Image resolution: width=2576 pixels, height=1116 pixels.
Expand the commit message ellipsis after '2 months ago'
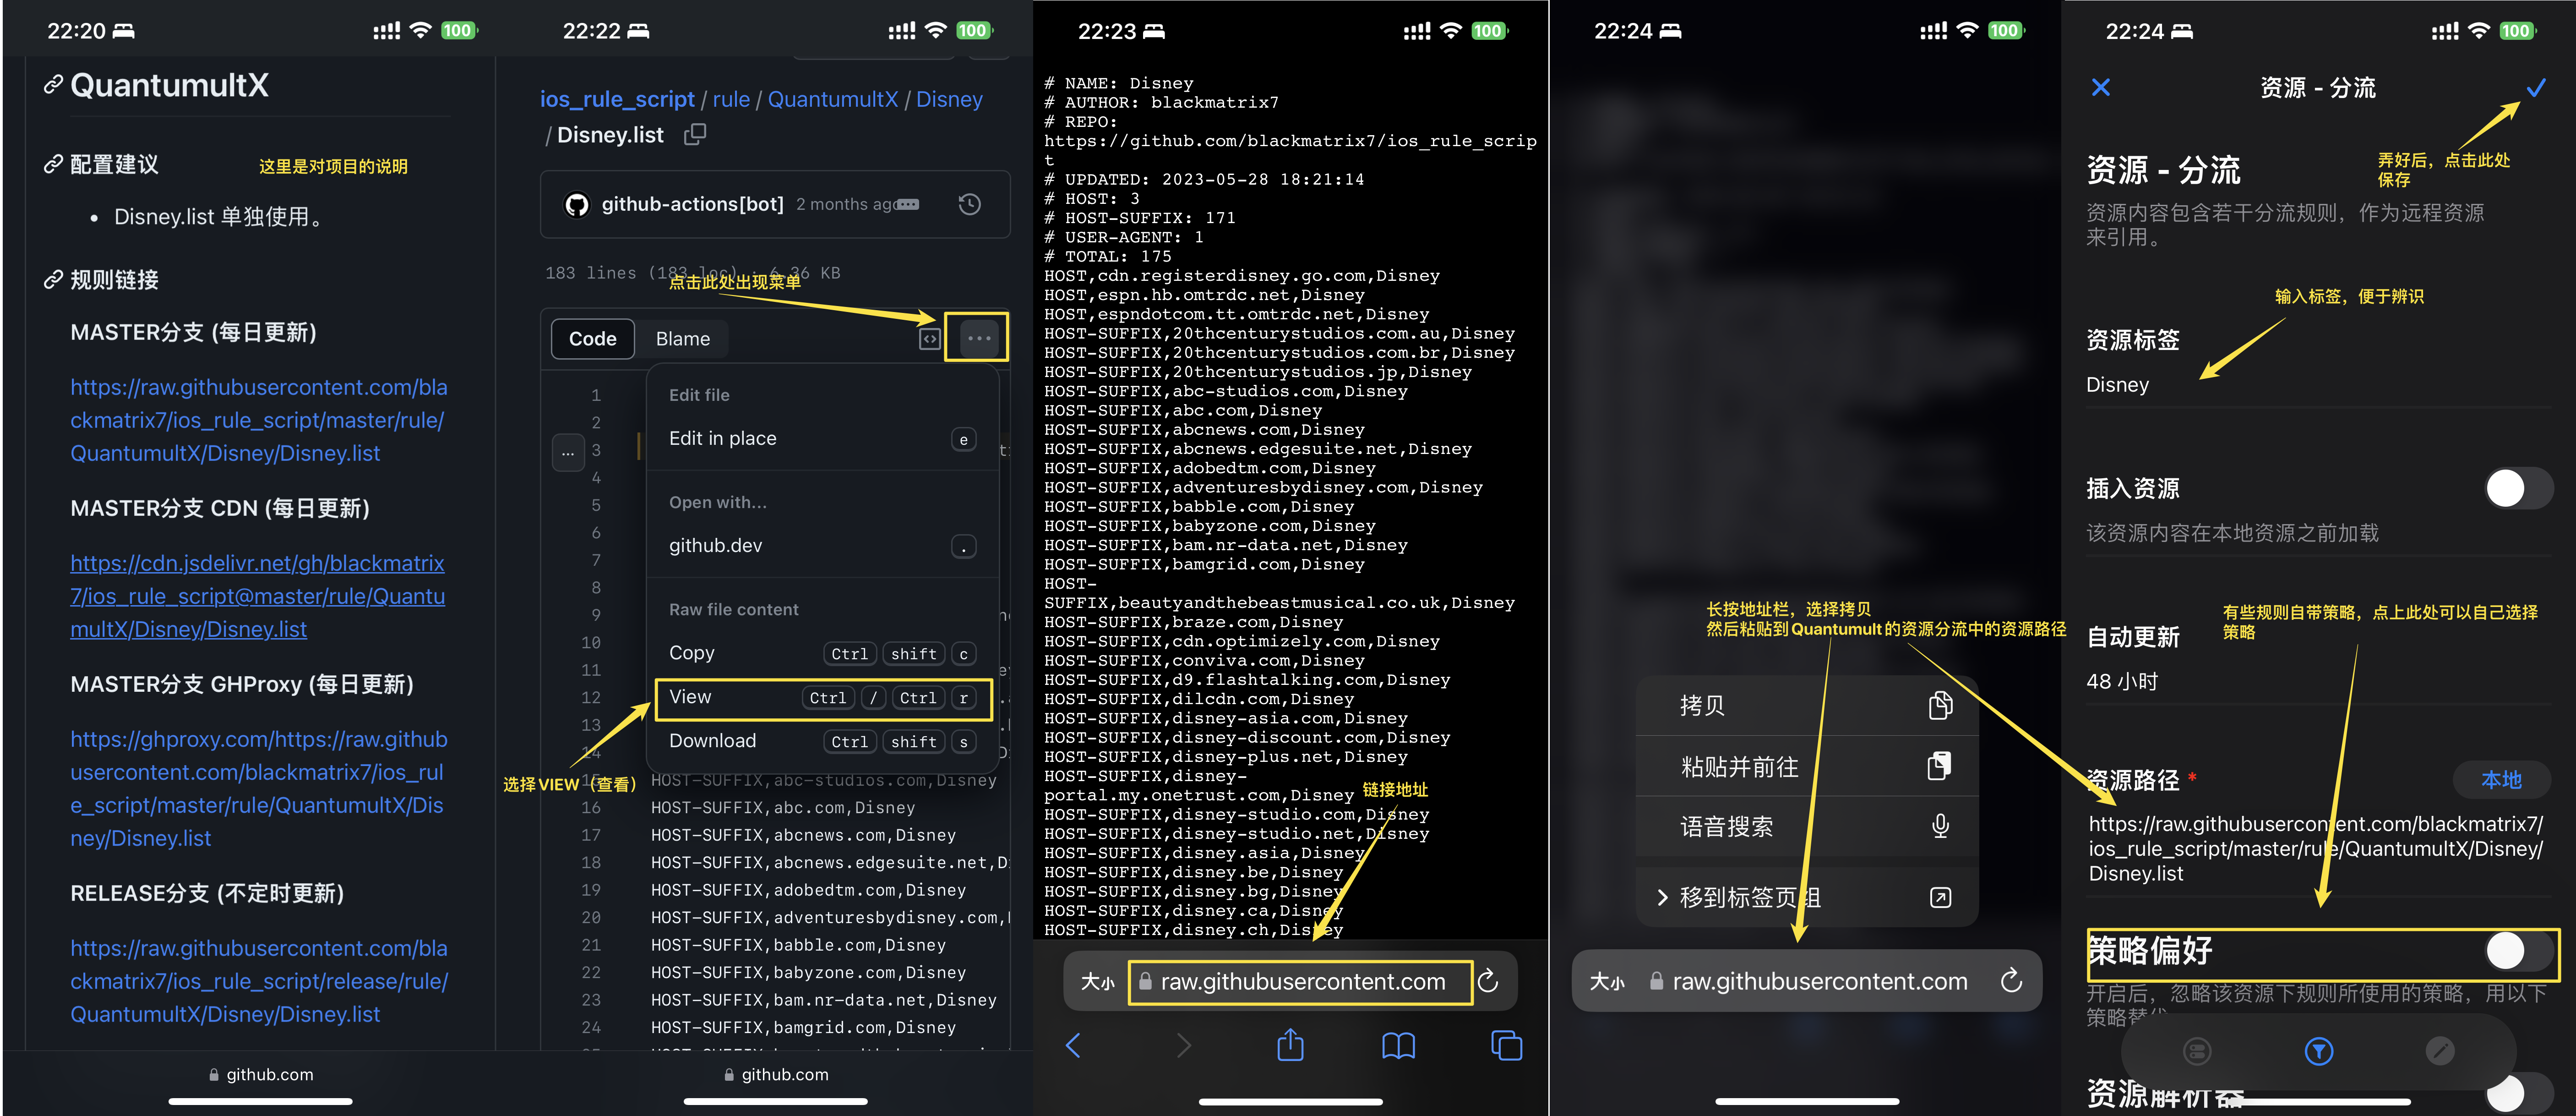907,204
